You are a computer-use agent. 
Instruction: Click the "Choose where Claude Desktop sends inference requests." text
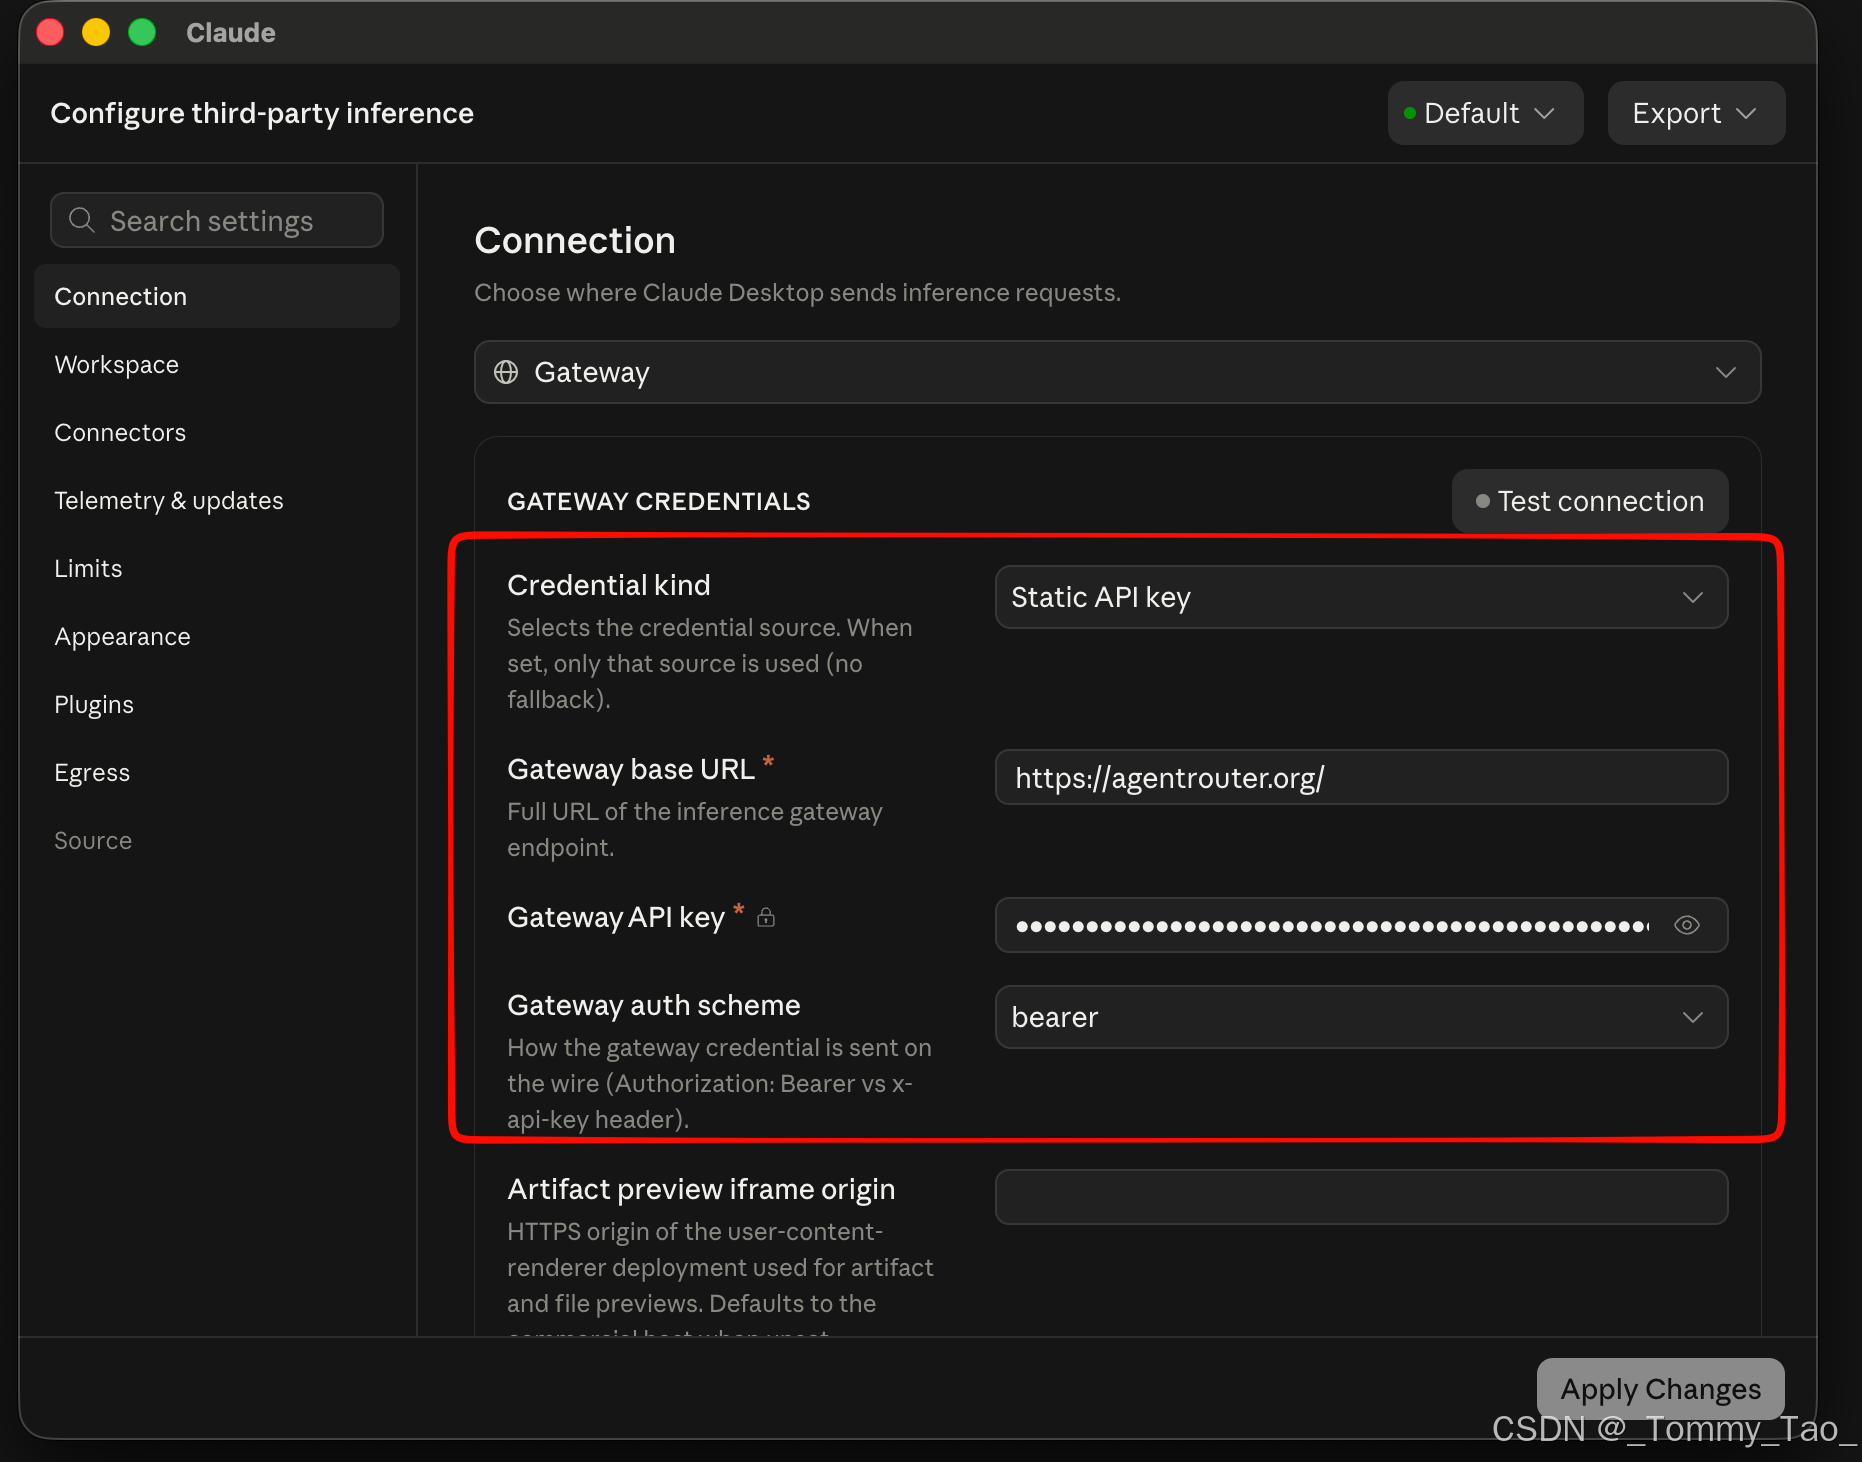click(x=797, y=292)
